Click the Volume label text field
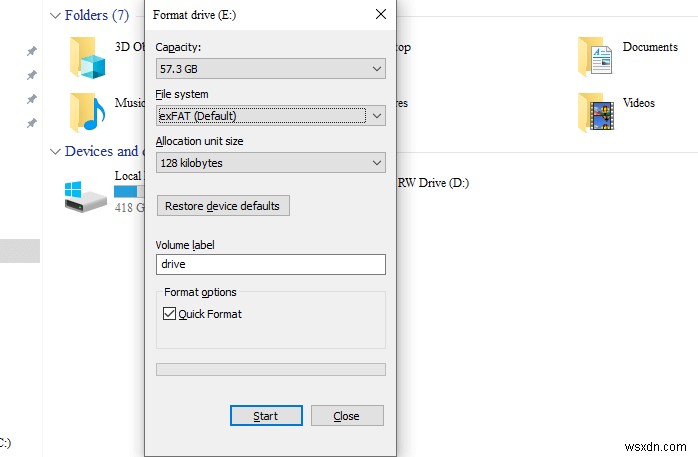Viewport: 698px width, 457px height. click(x=270, y=264)
